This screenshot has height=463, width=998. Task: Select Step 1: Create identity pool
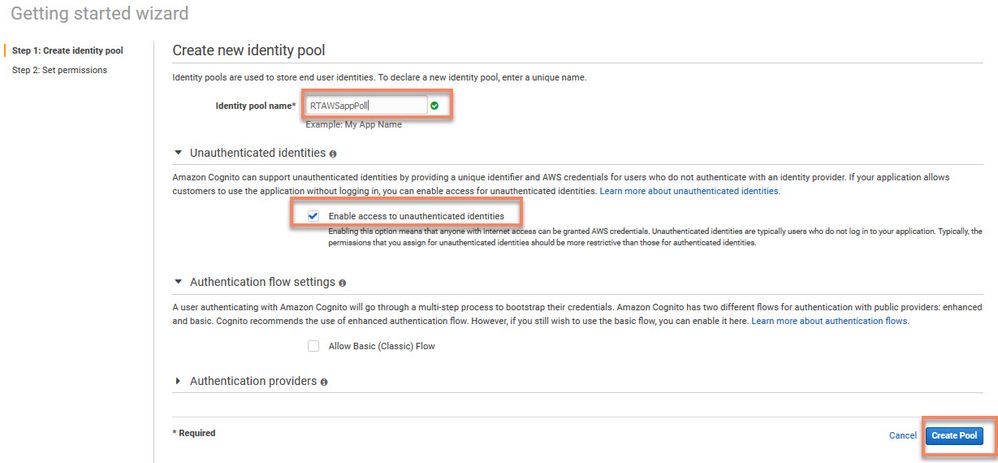pyautogui.click(x=68, y=50)
